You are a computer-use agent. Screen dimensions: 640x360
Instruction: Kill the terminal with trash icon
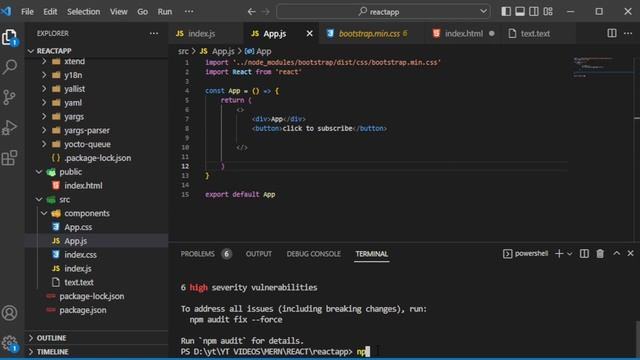600,254
